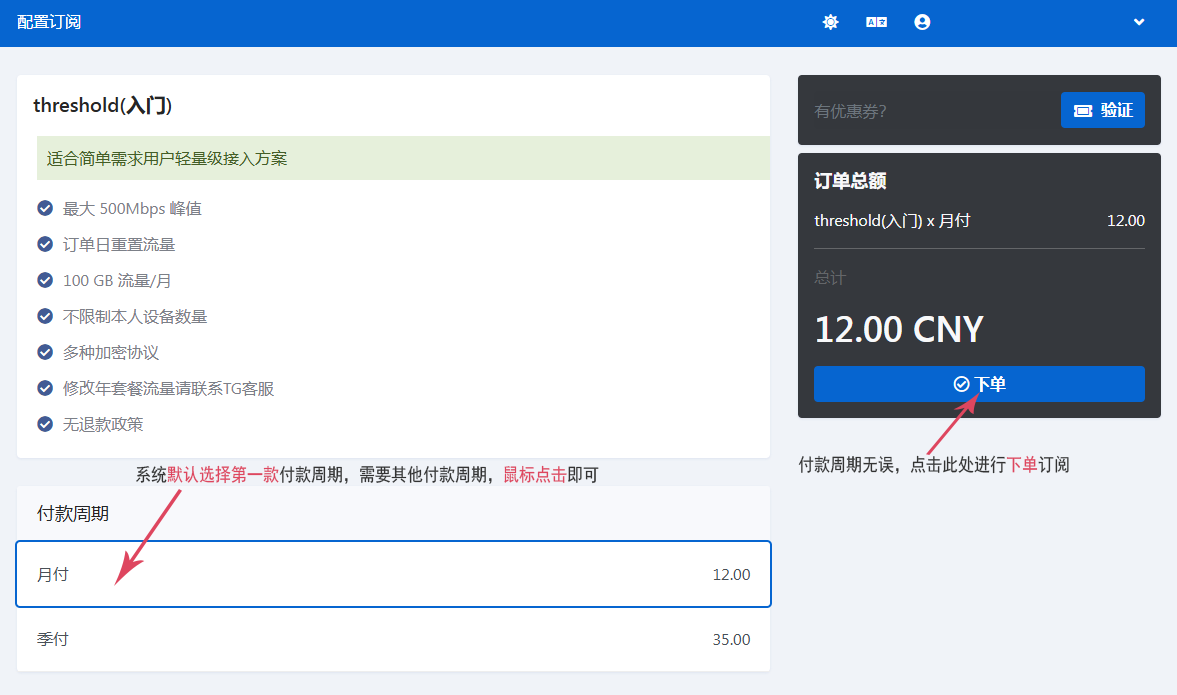Click check icon next to 100 GB 流量/月
This screenshot has width=1177, height=695.
point(45,280)
